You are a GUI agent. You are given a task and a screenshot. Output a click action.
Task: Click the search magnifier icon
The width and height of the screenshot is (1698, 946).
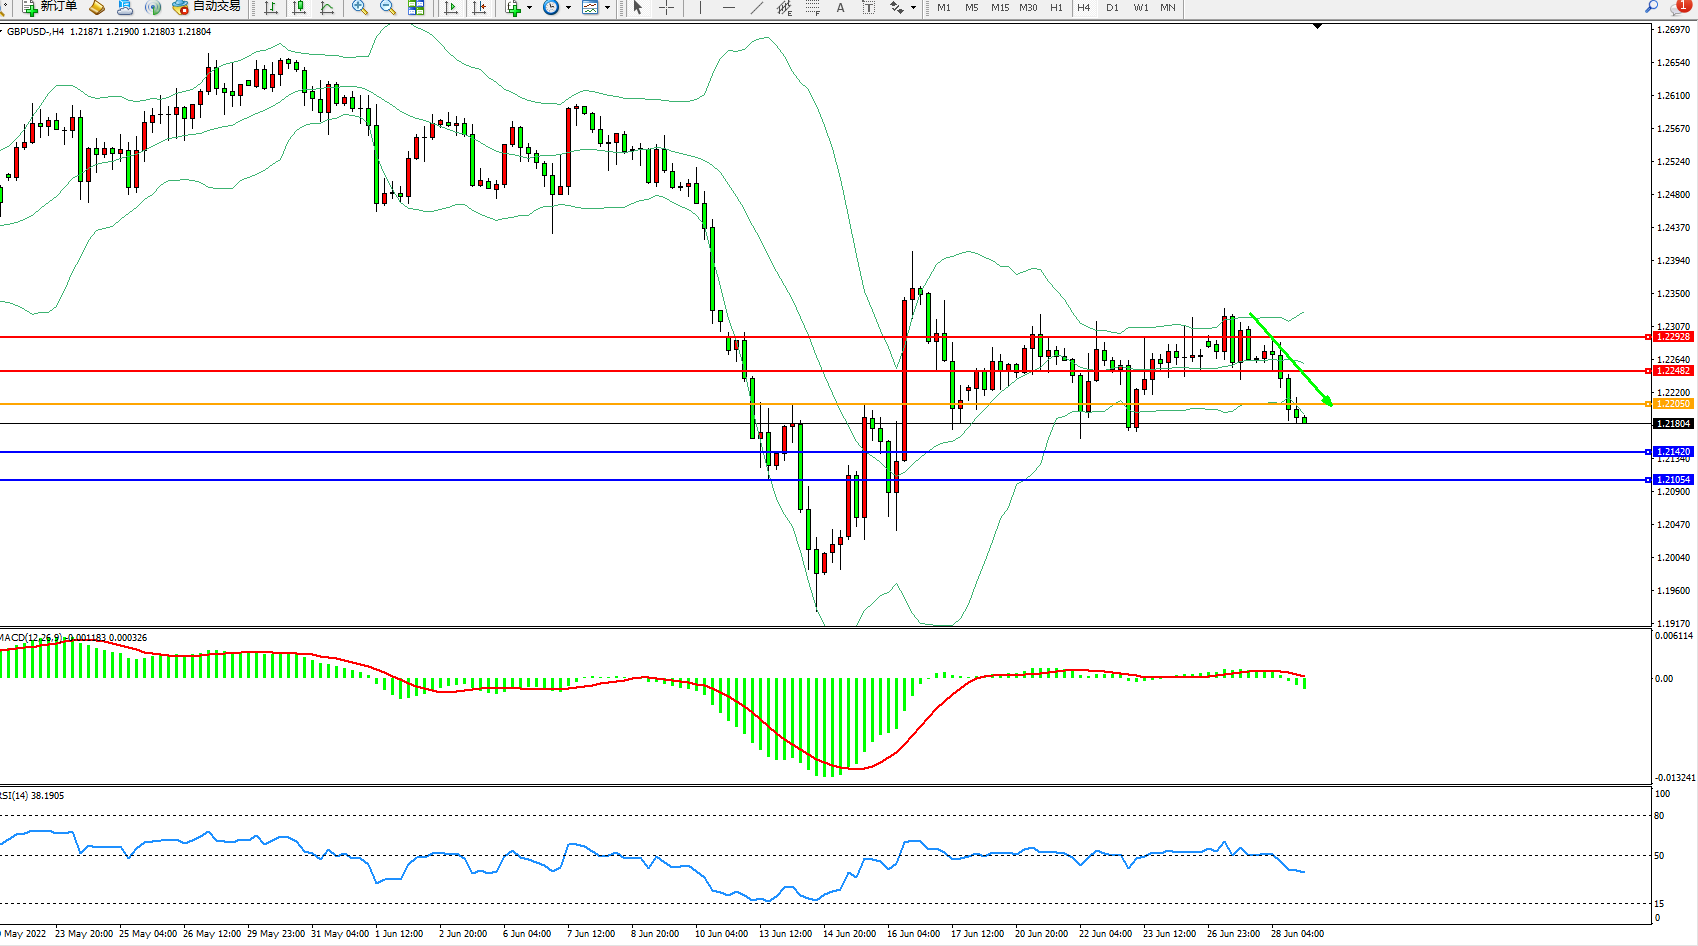pyautogui.click(x=1651, y=7)
